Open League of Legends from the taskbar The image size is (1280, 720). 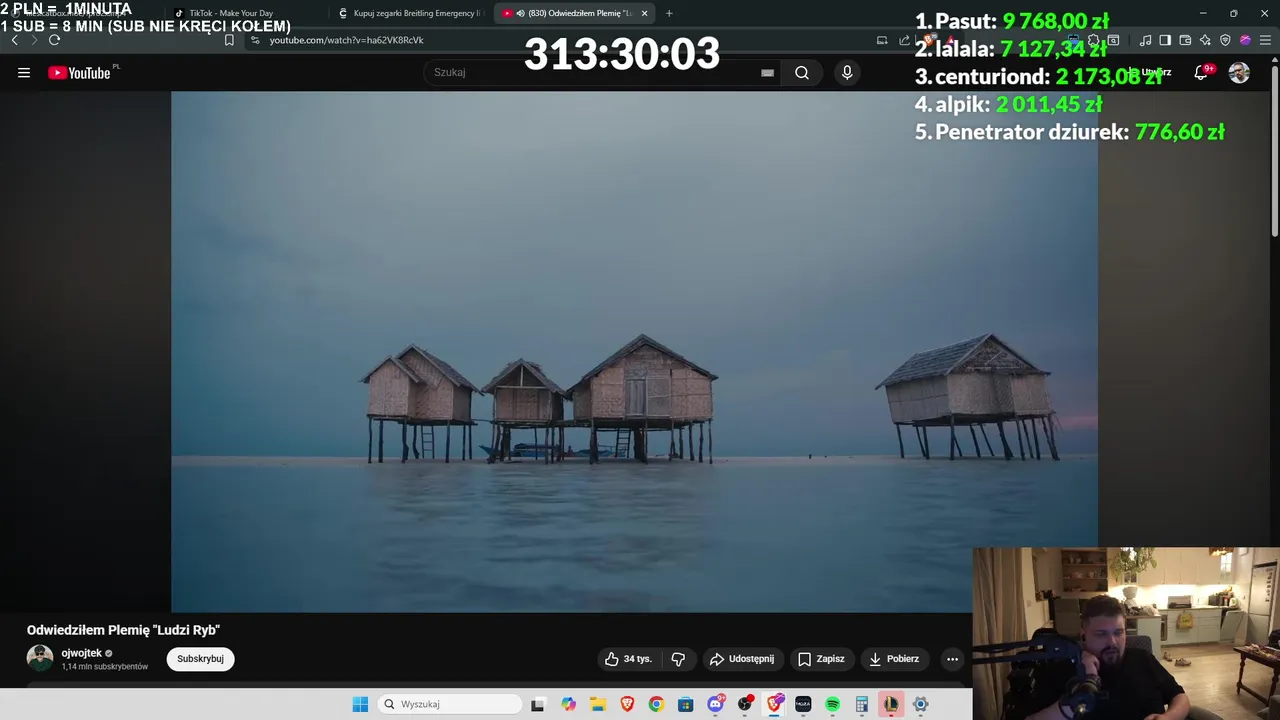pyautogui.click(x=890, y=704)
